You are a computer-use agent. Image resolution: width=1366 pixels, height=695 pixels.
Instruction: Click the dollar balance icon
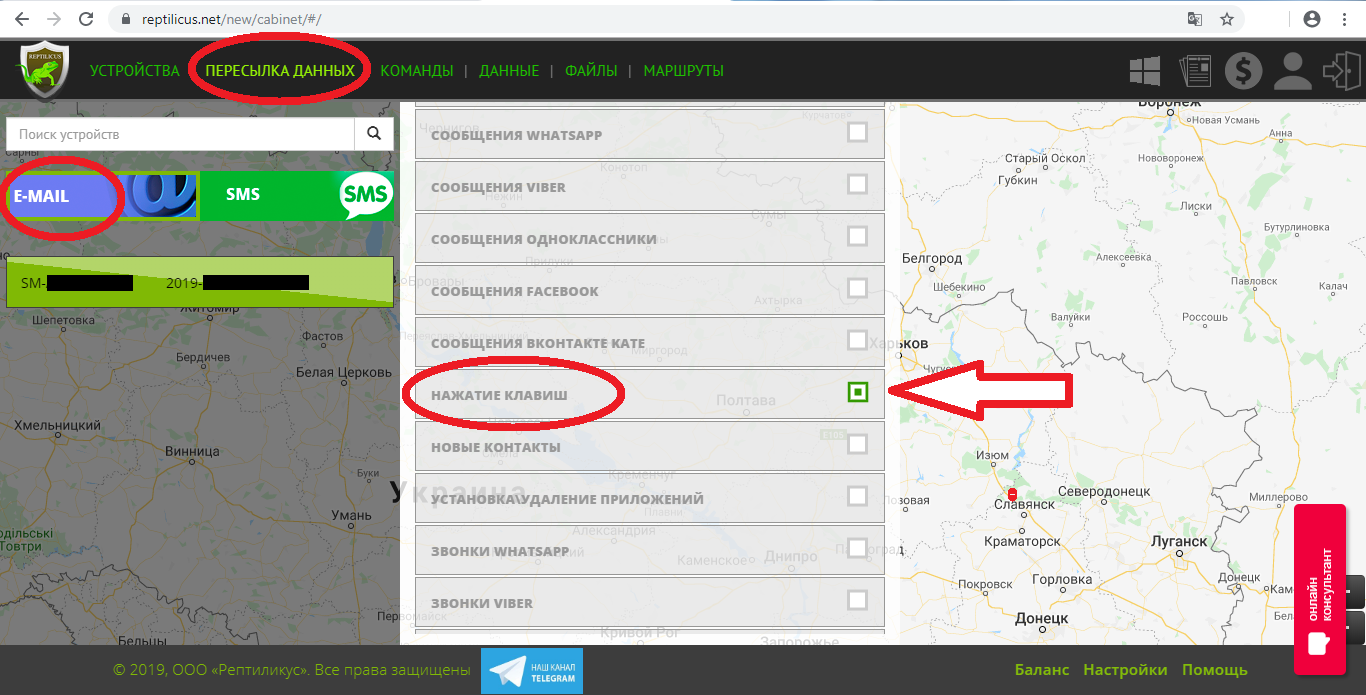pos(1244,71)
